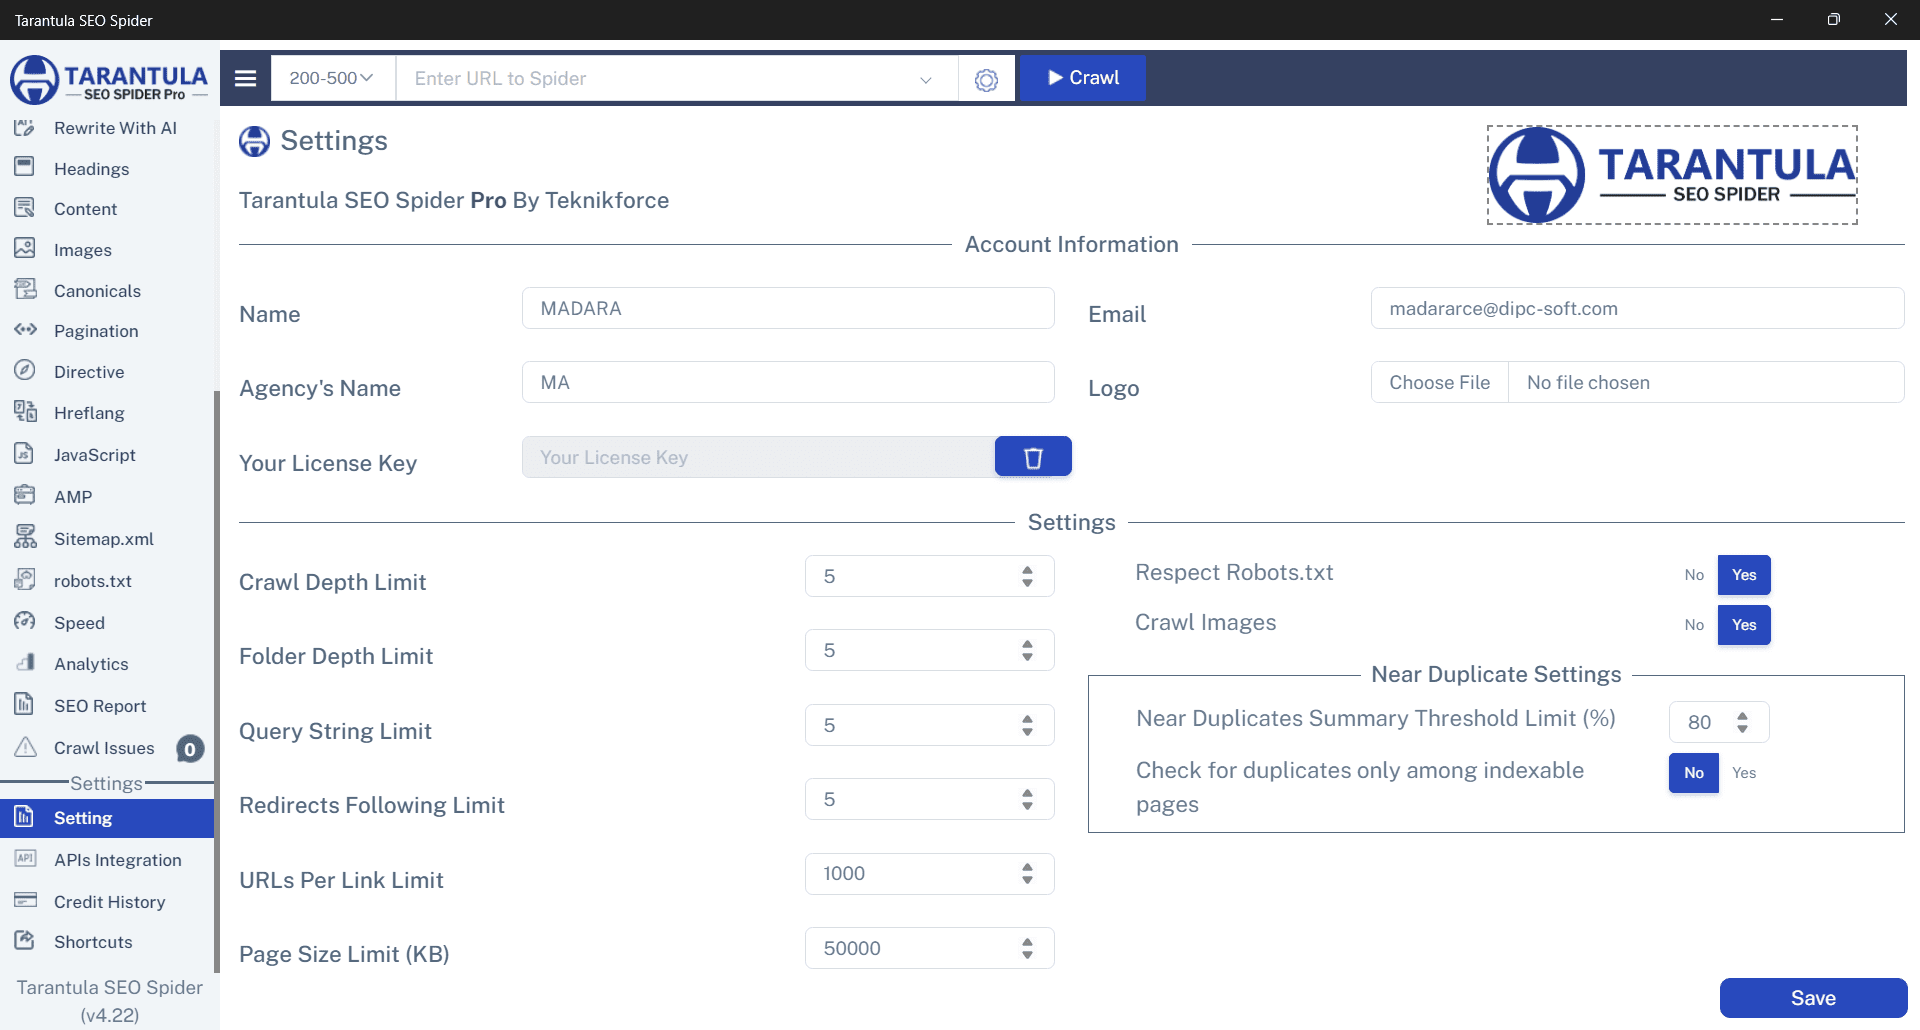
Task: Go to SEO Report section
Action: (100, 706)
